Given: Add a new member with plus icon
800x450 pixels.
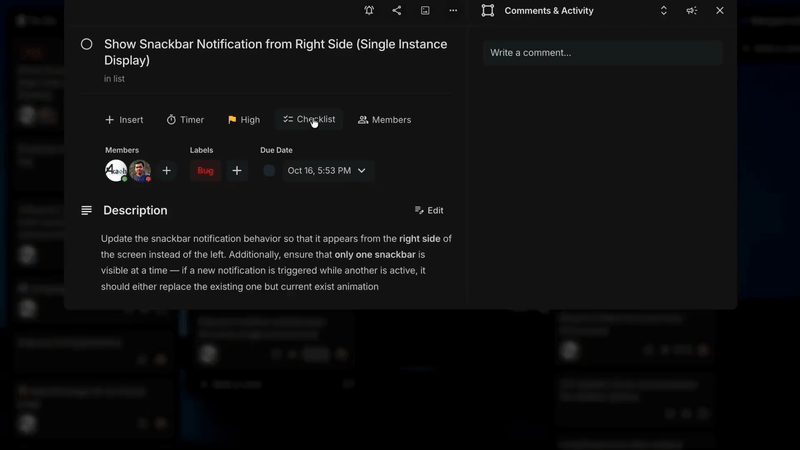Looking at the screenshot, I should pyautogui.click(x=167, y=171).
